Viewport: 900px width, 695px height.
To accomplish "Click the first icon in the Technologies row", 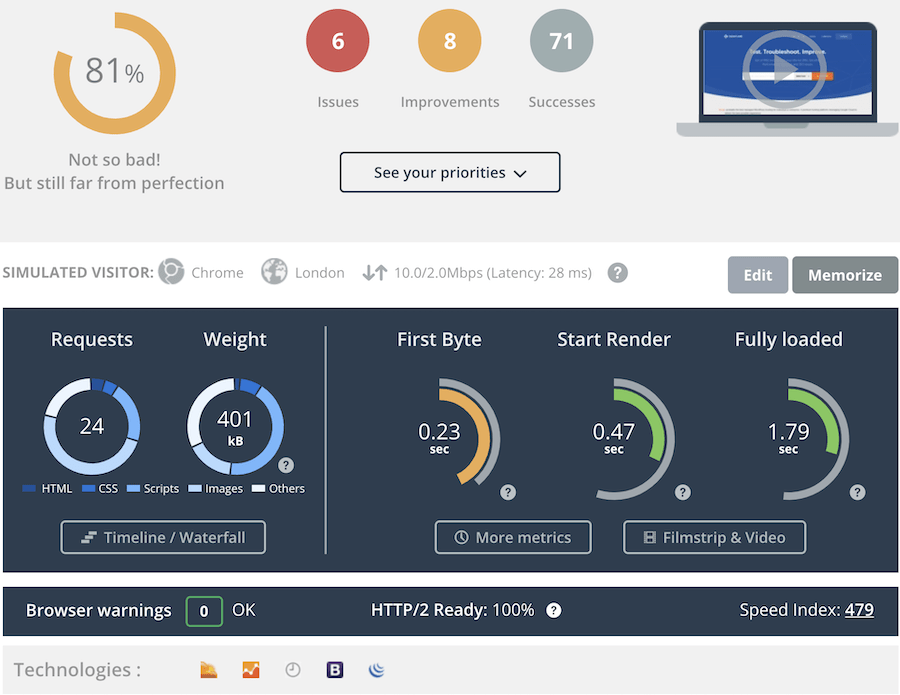I will click(x=208, y=670).
